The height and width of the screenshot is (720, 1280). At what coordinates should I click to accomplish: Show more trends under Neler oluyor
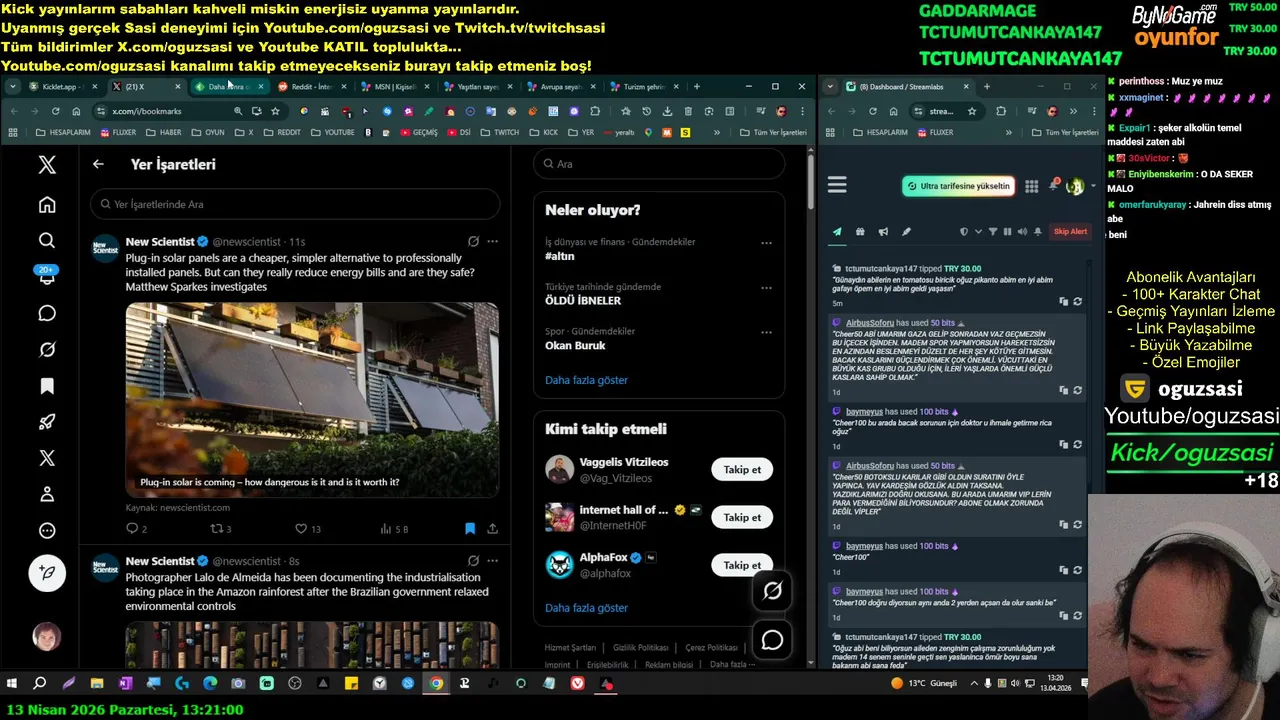[x=586, y=380]
